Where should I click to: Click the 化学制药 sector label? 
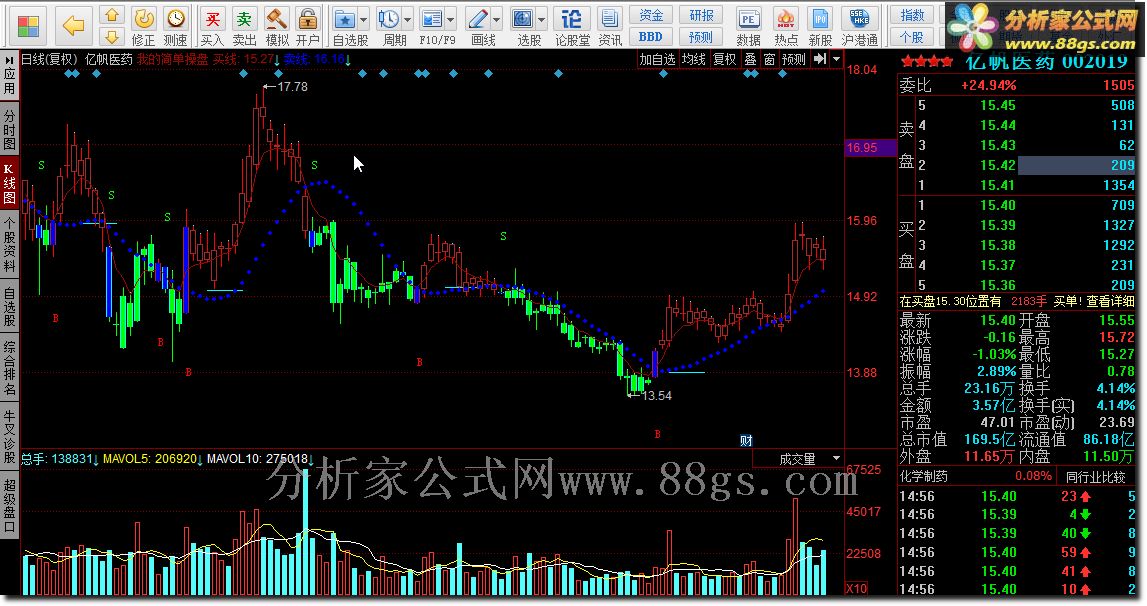tap(924, 476)
